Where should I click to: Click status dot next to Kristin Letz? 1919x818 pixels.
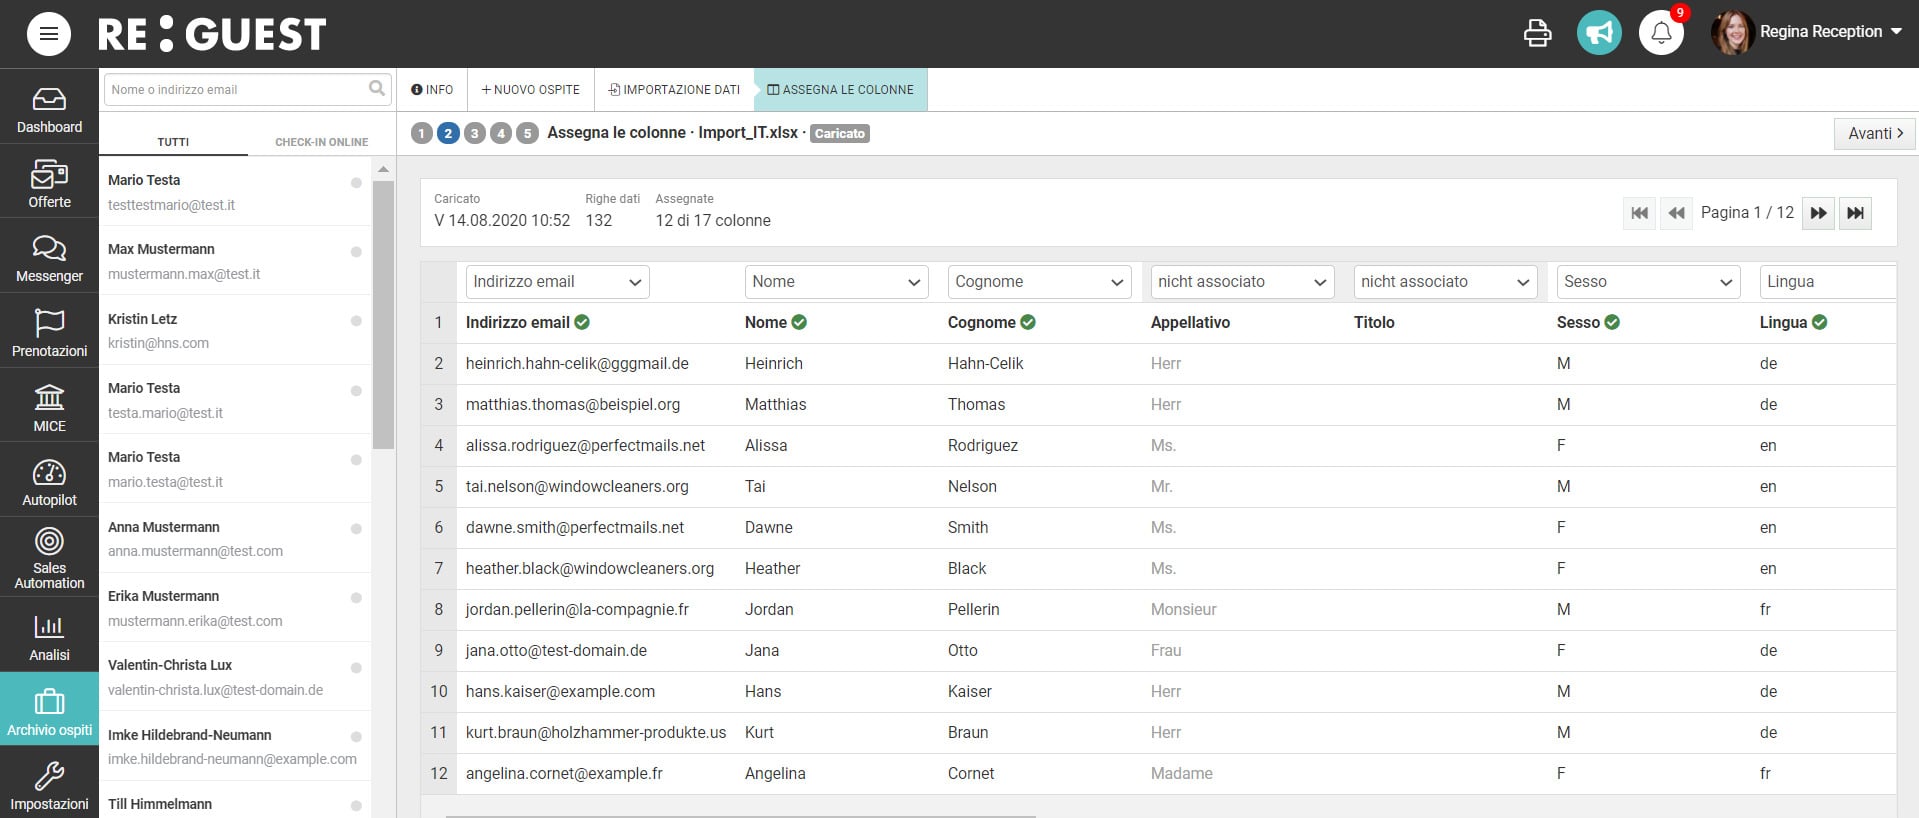coord(356,321)
